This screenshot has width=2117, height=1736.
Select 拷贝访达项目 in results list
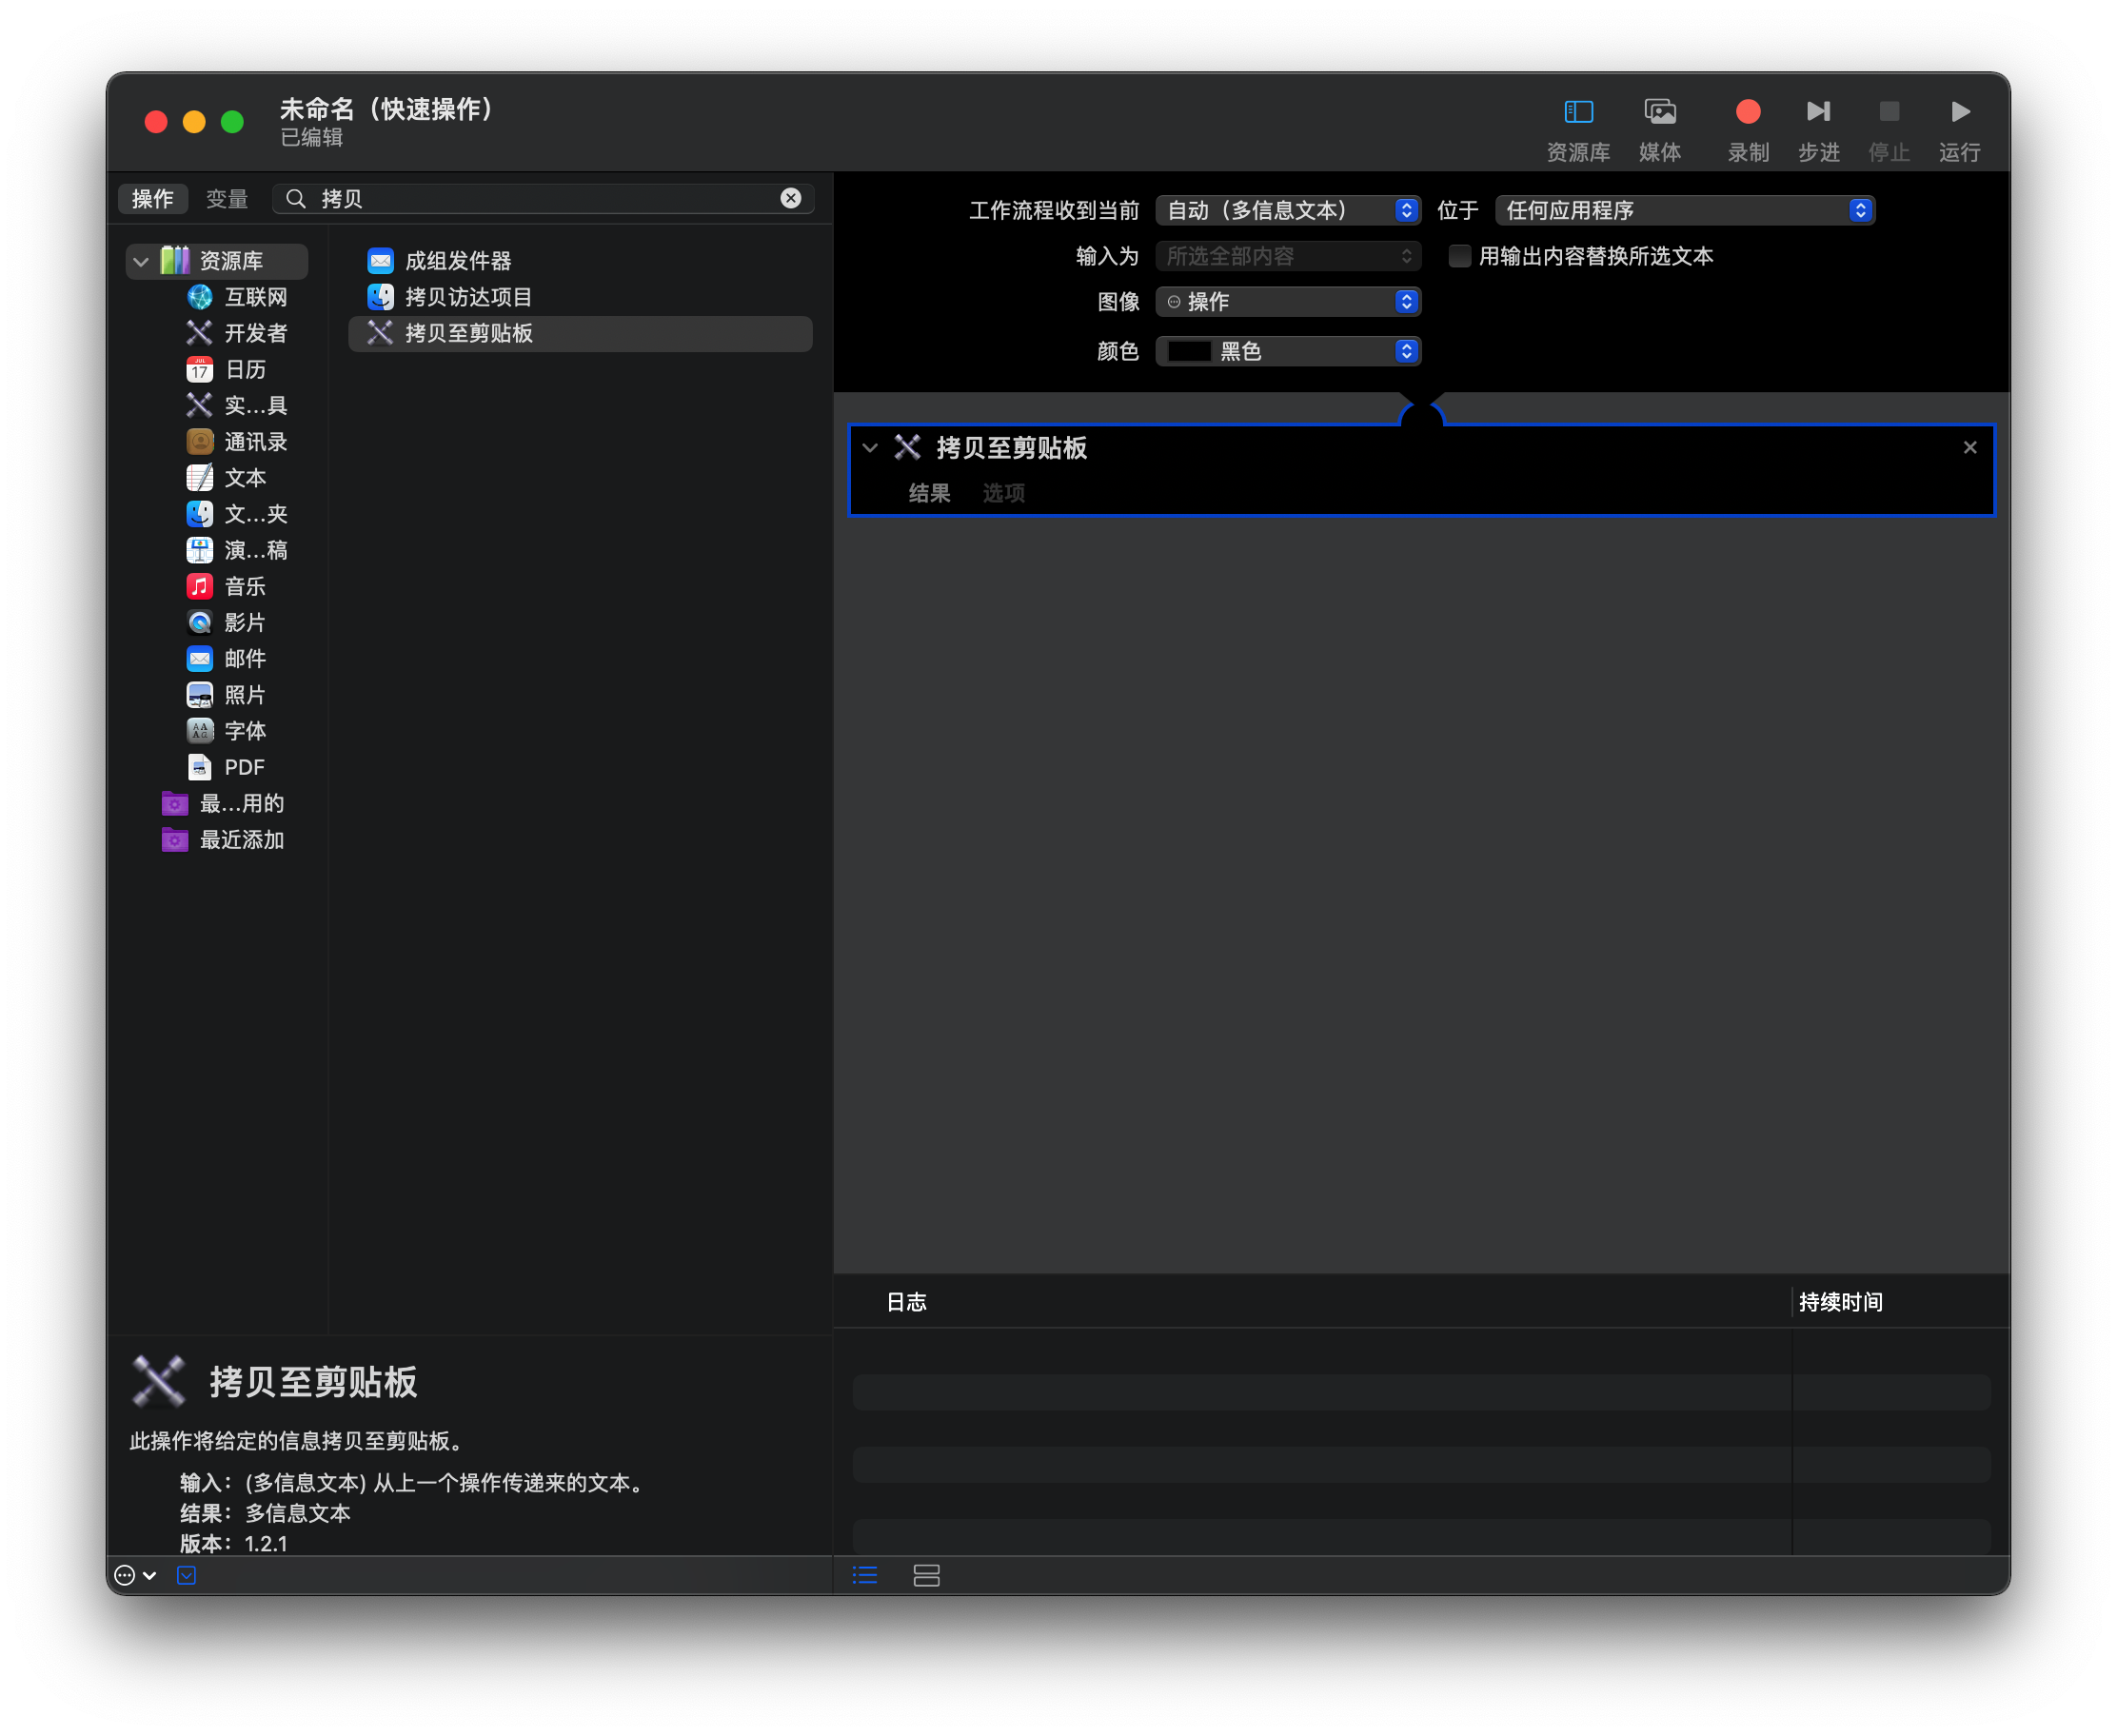click(x=468, y=297)
